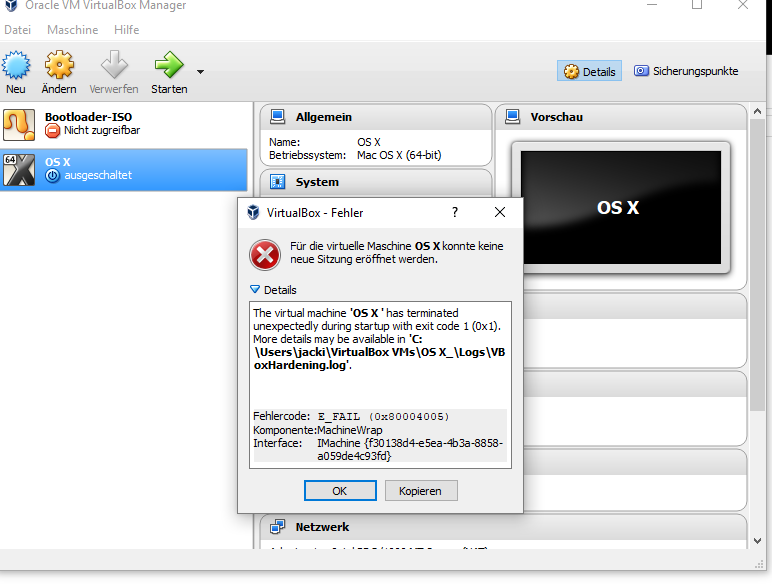Screen dimensions: 772x584
Task: Click the IMachine interface GUID text
Action: pyautogui.click(x=410, y=449)
